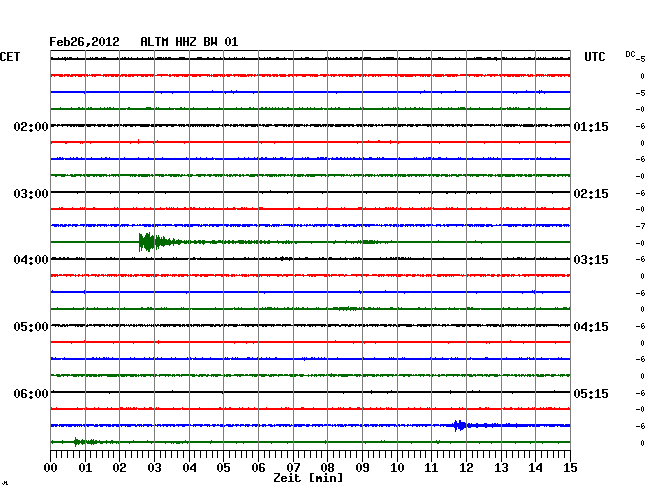Click the UTC timezone label
The width and height of the screenshot is (650, 494).
coord(594,57)
